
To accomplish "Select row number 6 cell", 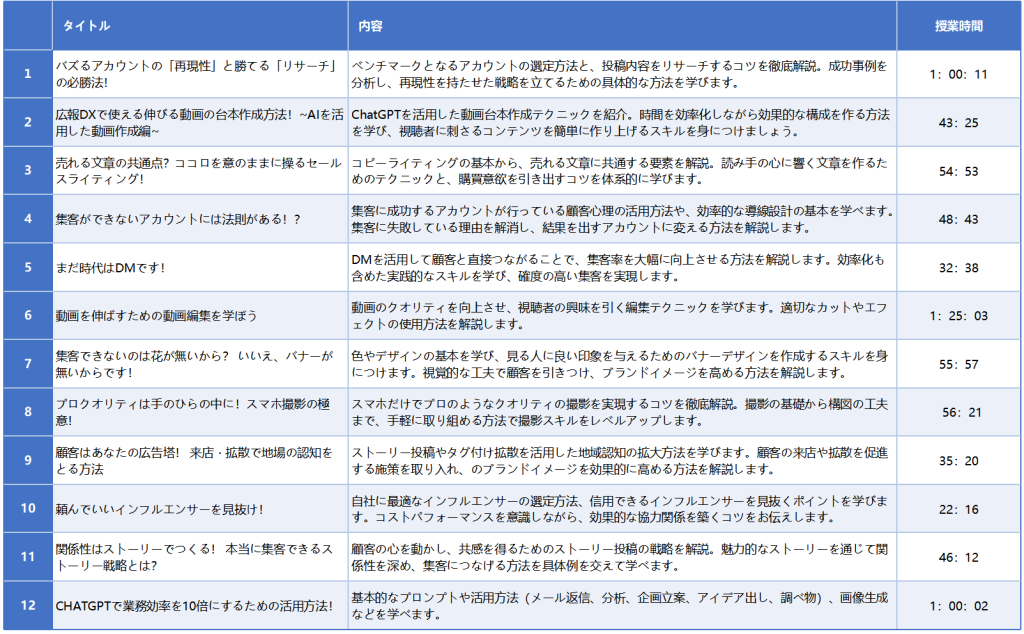I will (x=27, y=315).
